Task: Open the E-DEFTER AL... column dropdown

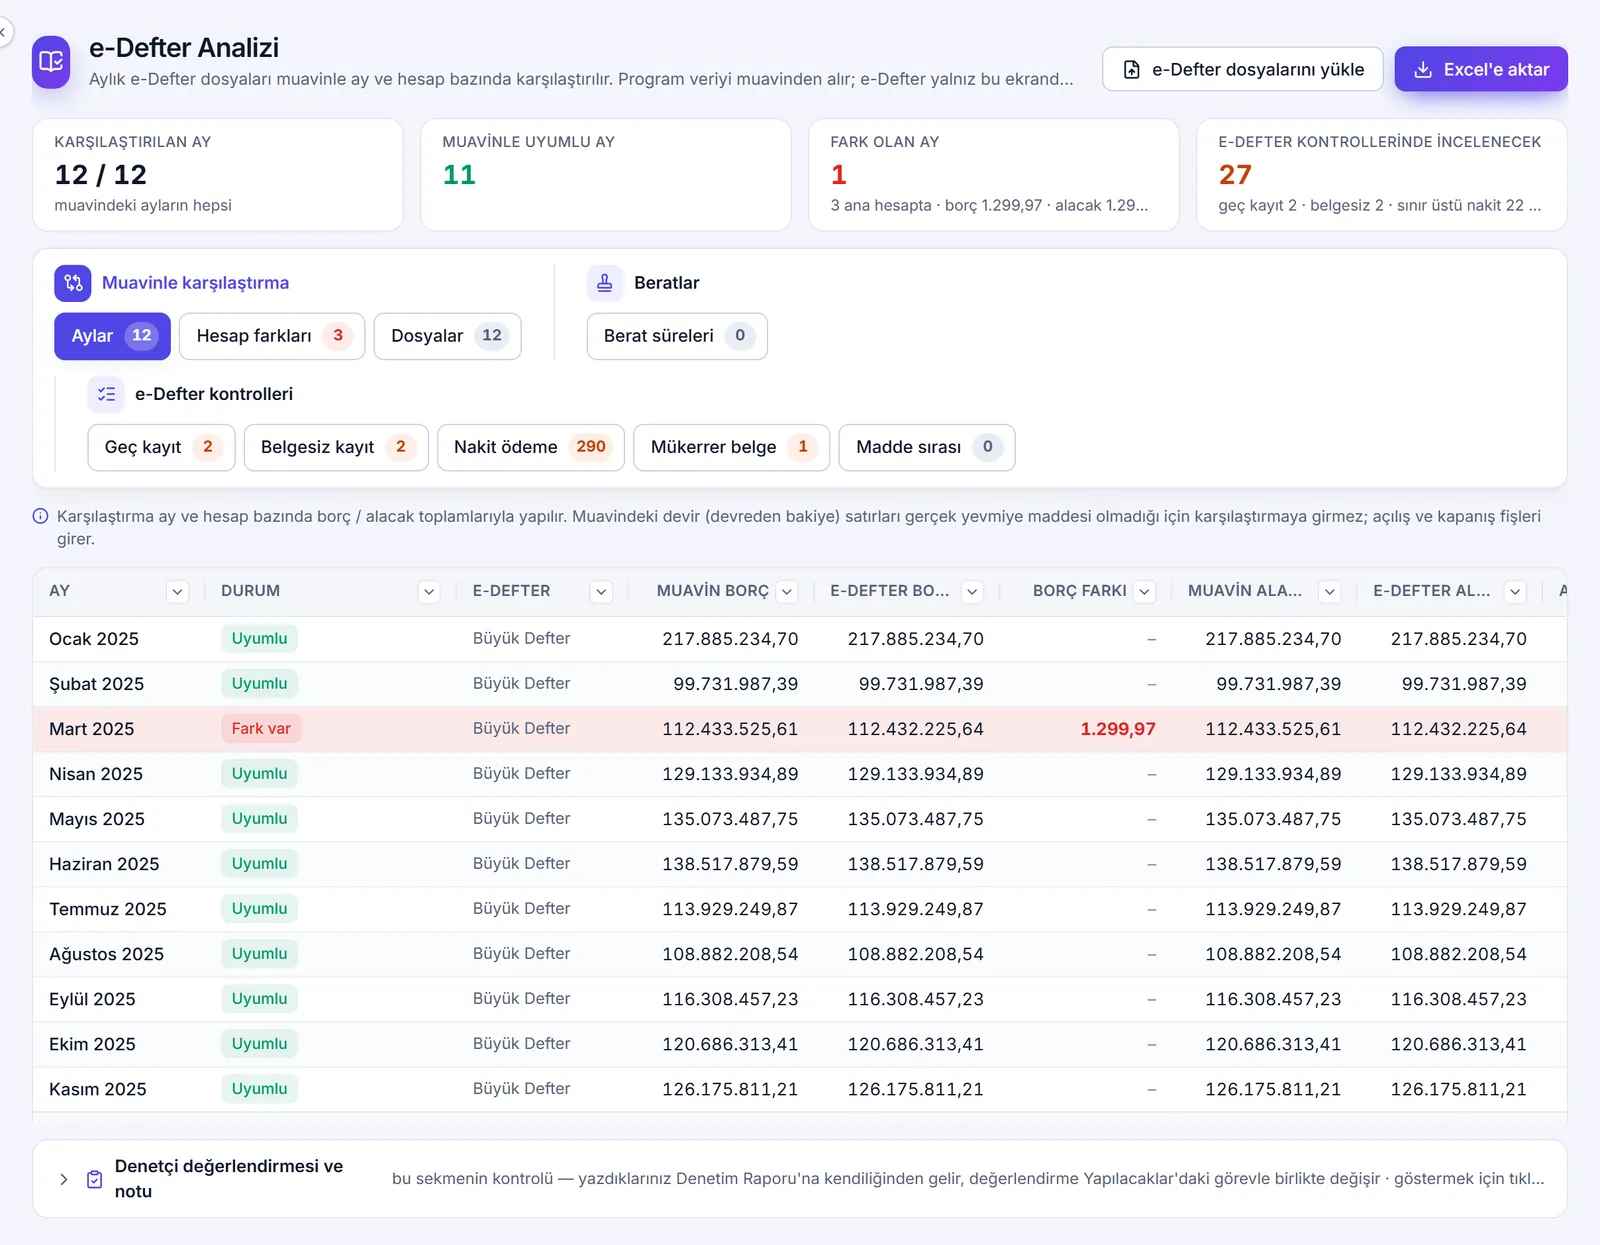Action: 1516,591
